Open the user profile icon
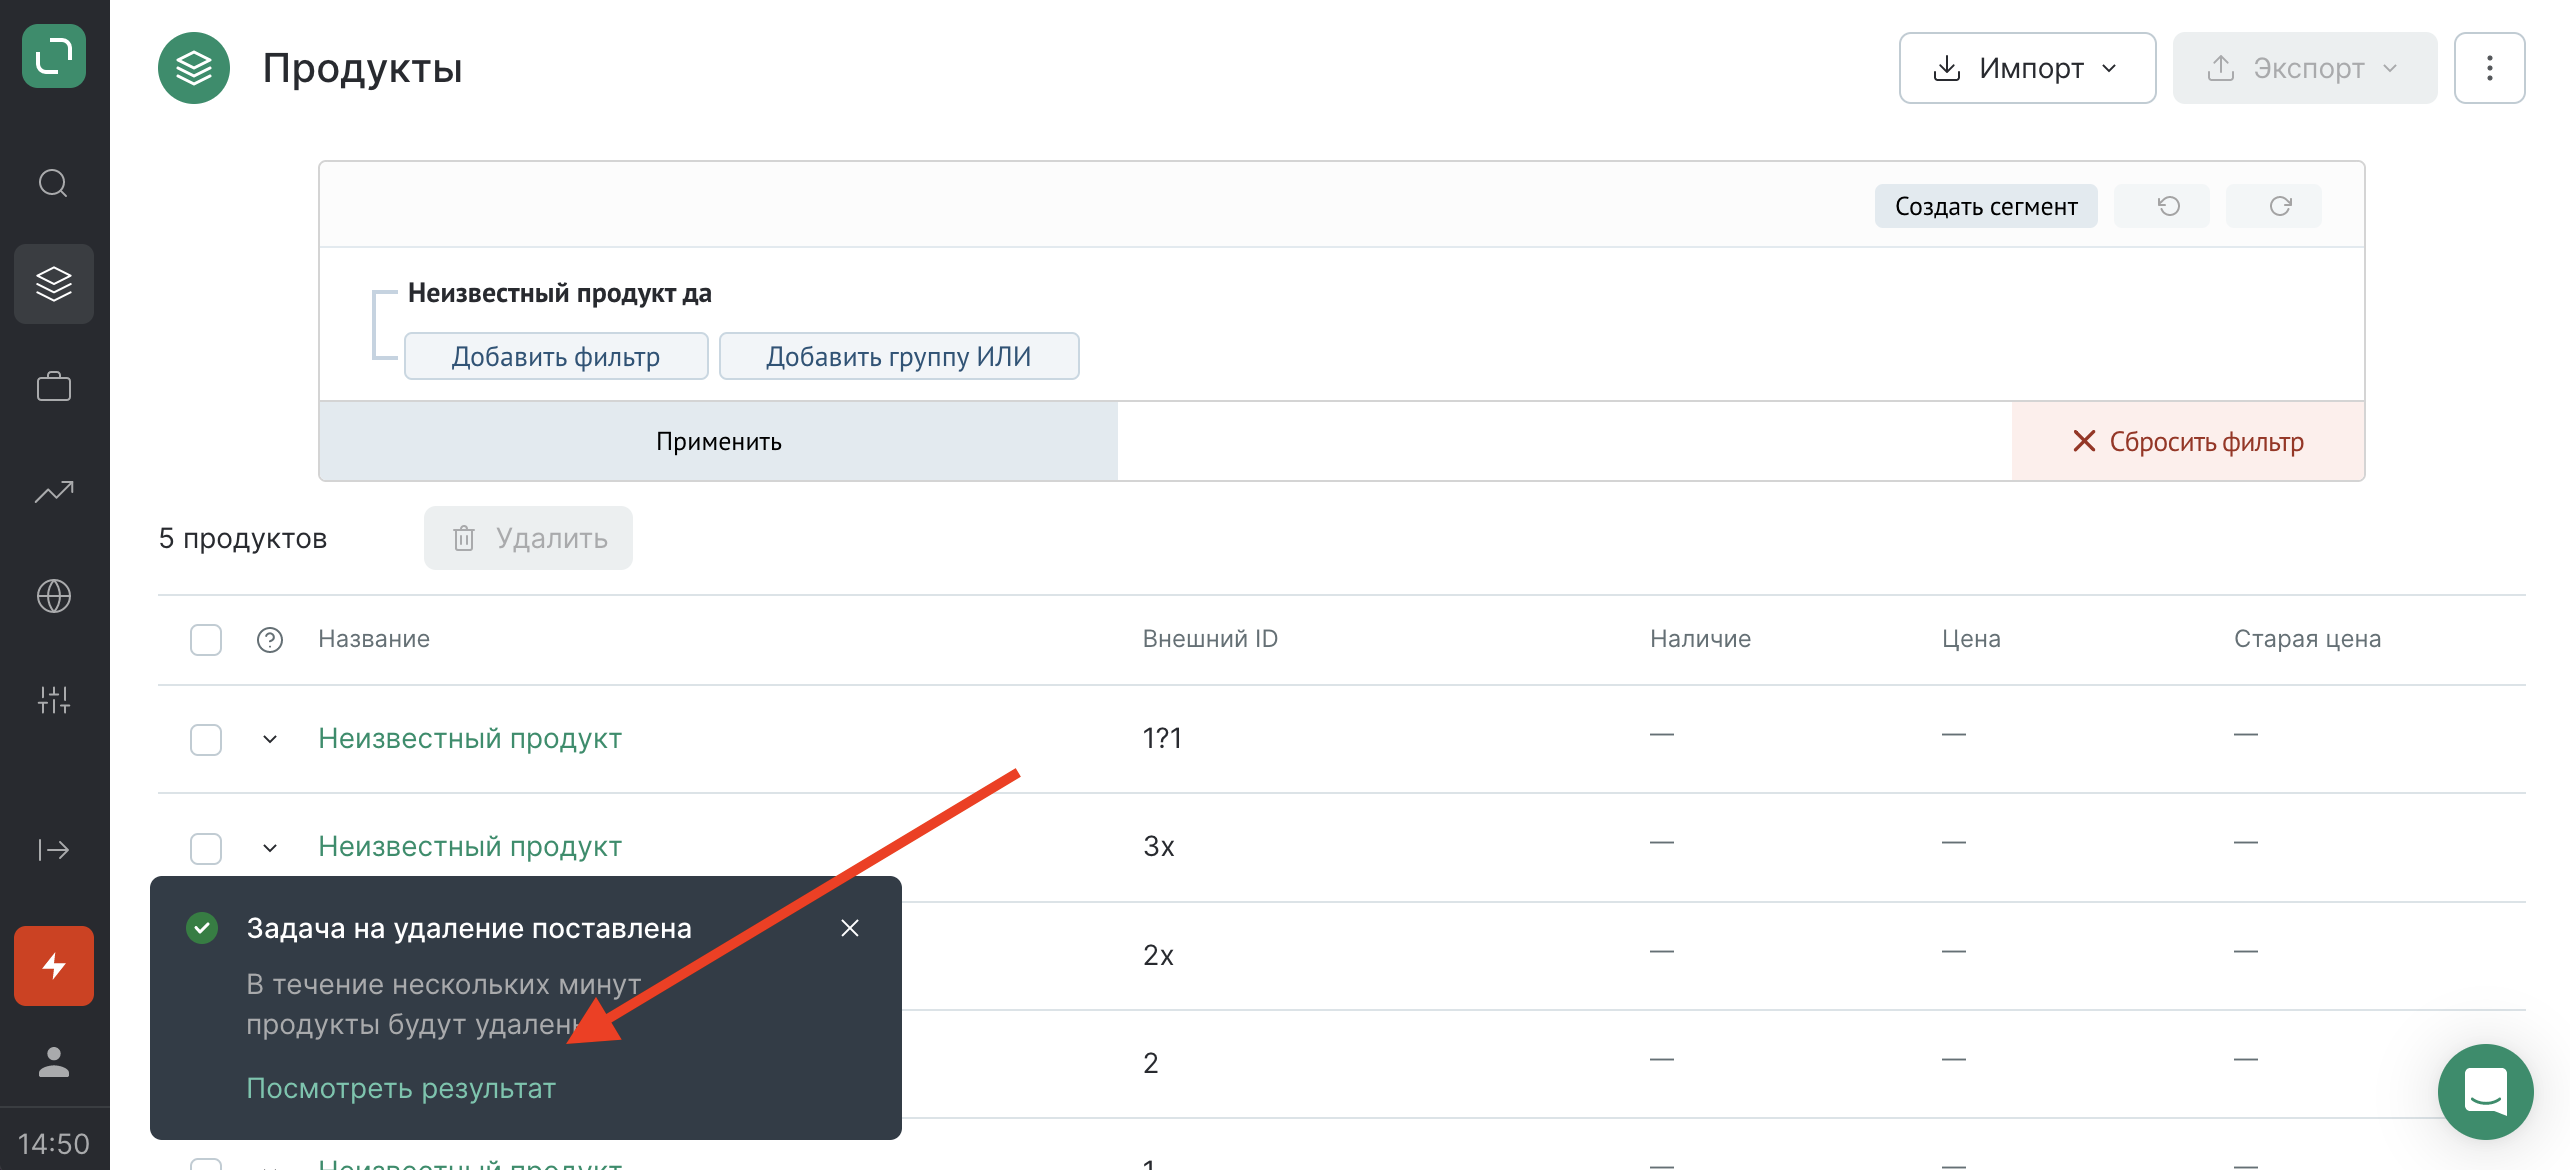Screen dimensions: 2570x1170 [x=54, y=1062]
